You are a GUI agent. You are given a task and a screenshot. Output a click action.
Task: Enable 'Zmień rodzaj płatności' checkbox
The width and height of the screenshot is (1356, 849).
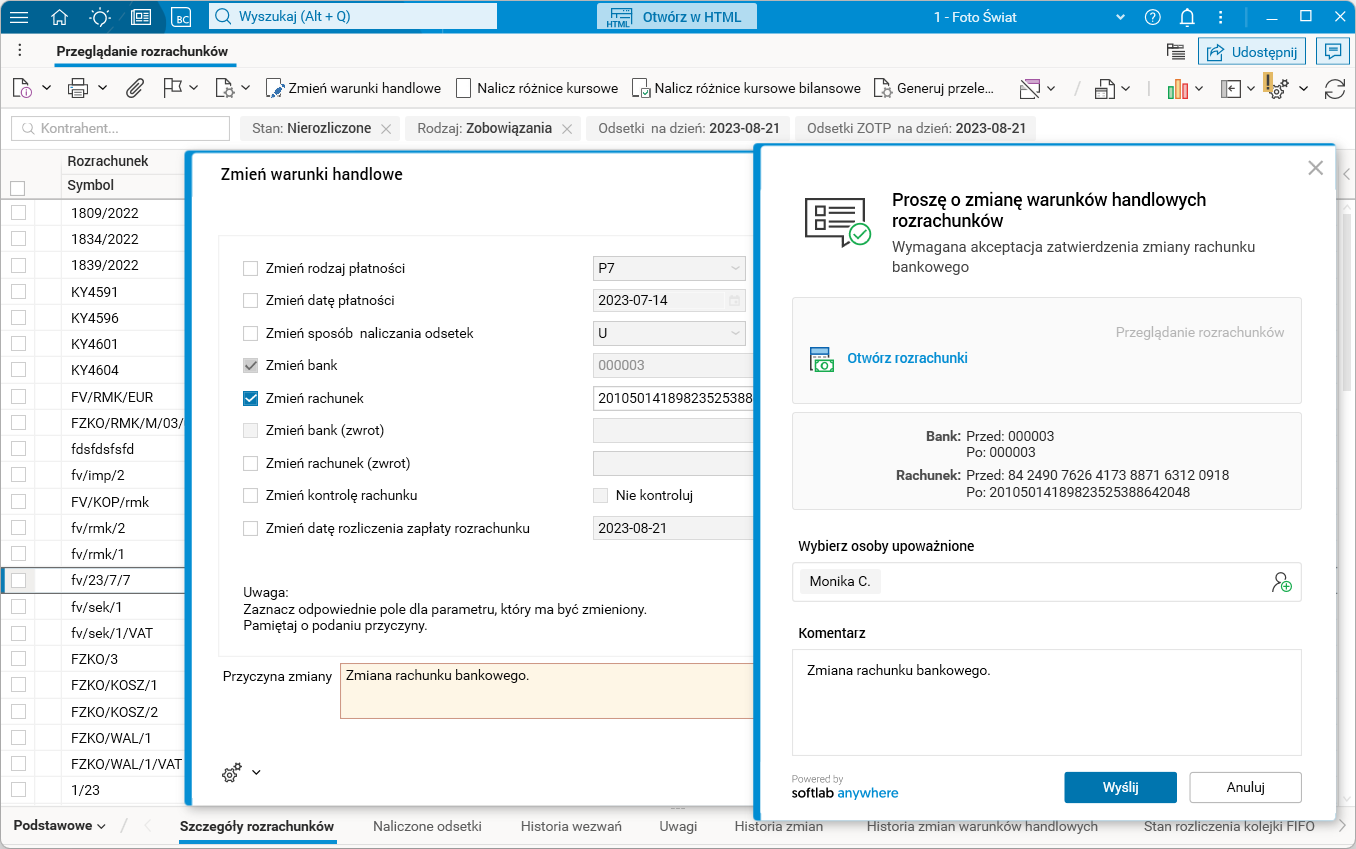pyautogui.click(x=251, y=268)
